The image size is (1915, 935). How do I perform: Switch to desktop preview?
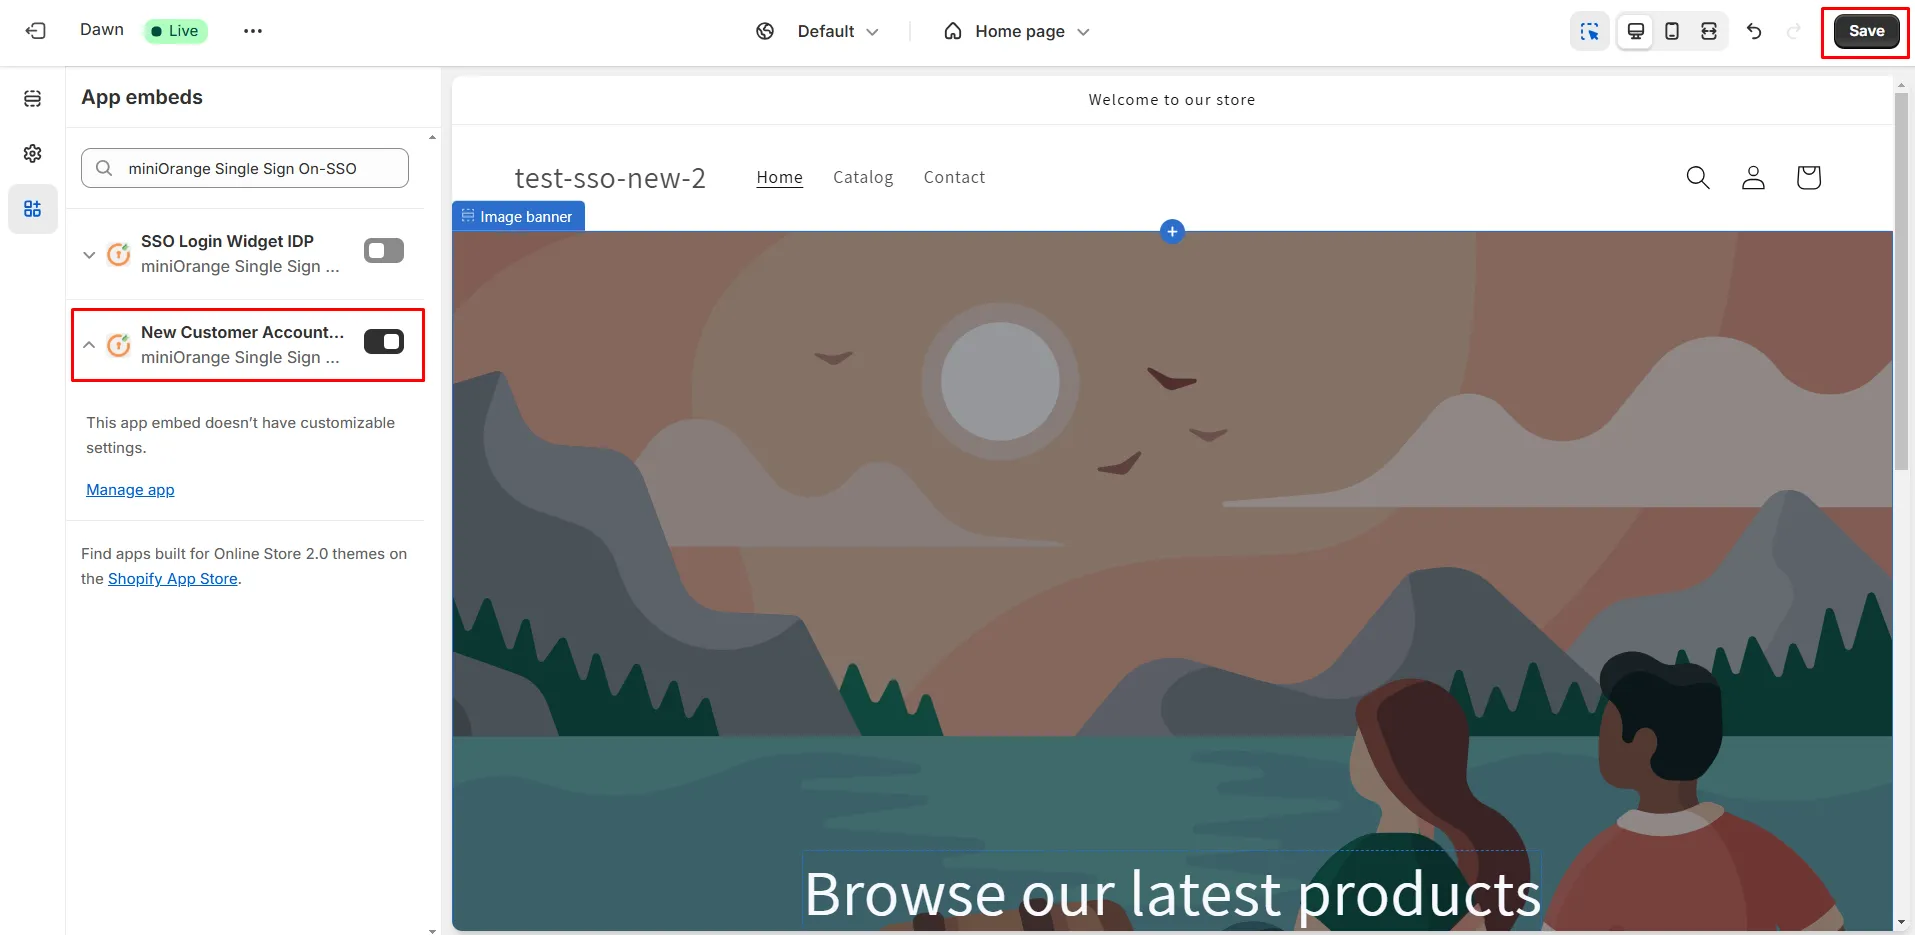pos(1636,31)
